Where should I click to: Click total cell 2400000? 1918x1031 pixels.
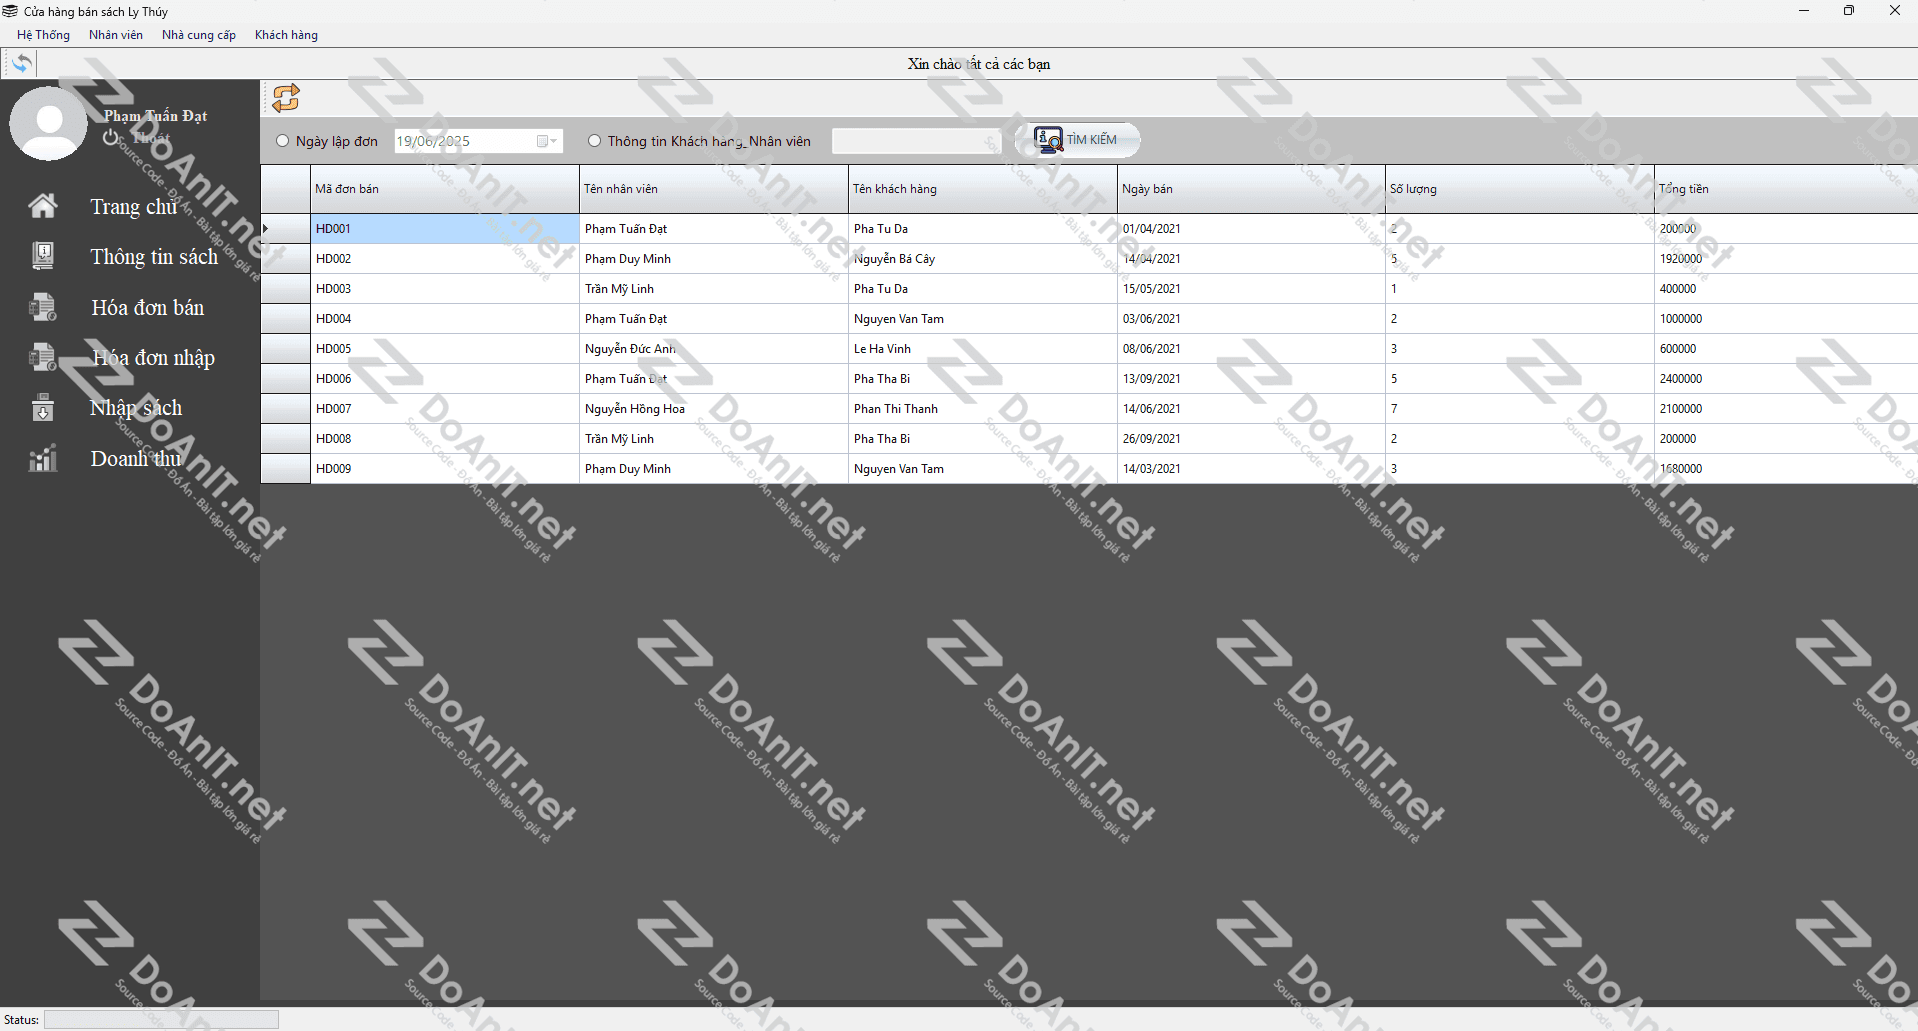click(x=1786, y=379)
